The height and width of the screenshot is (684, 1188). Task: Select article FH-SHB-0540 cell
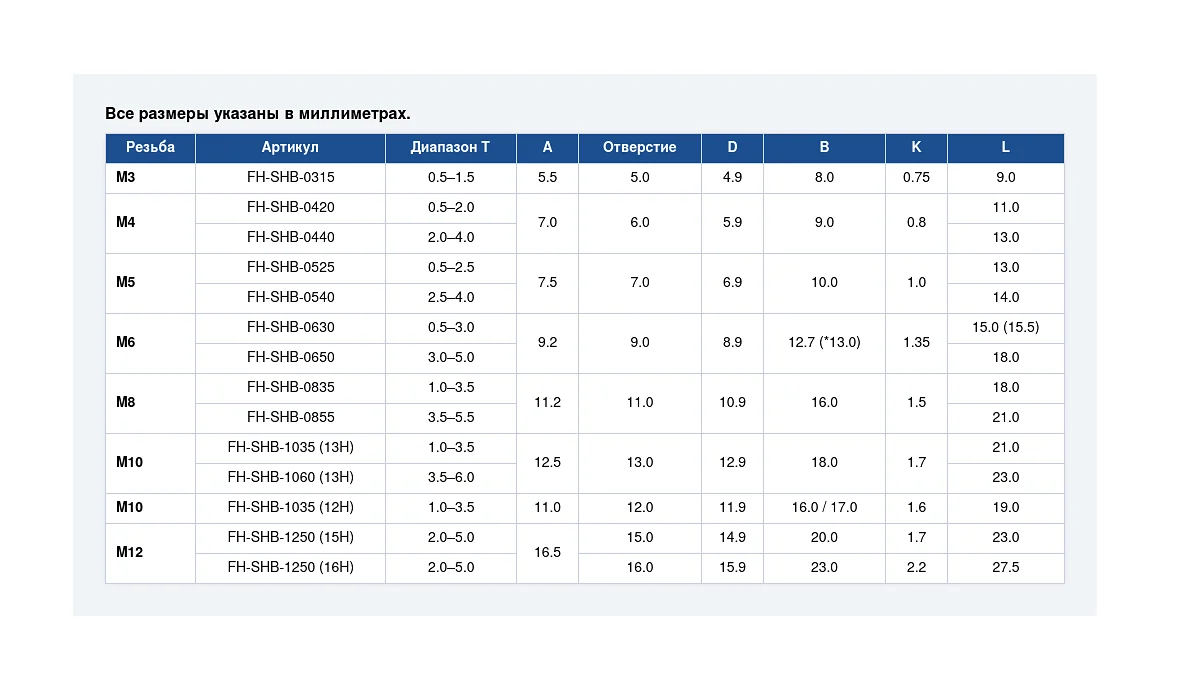point(290,298)
